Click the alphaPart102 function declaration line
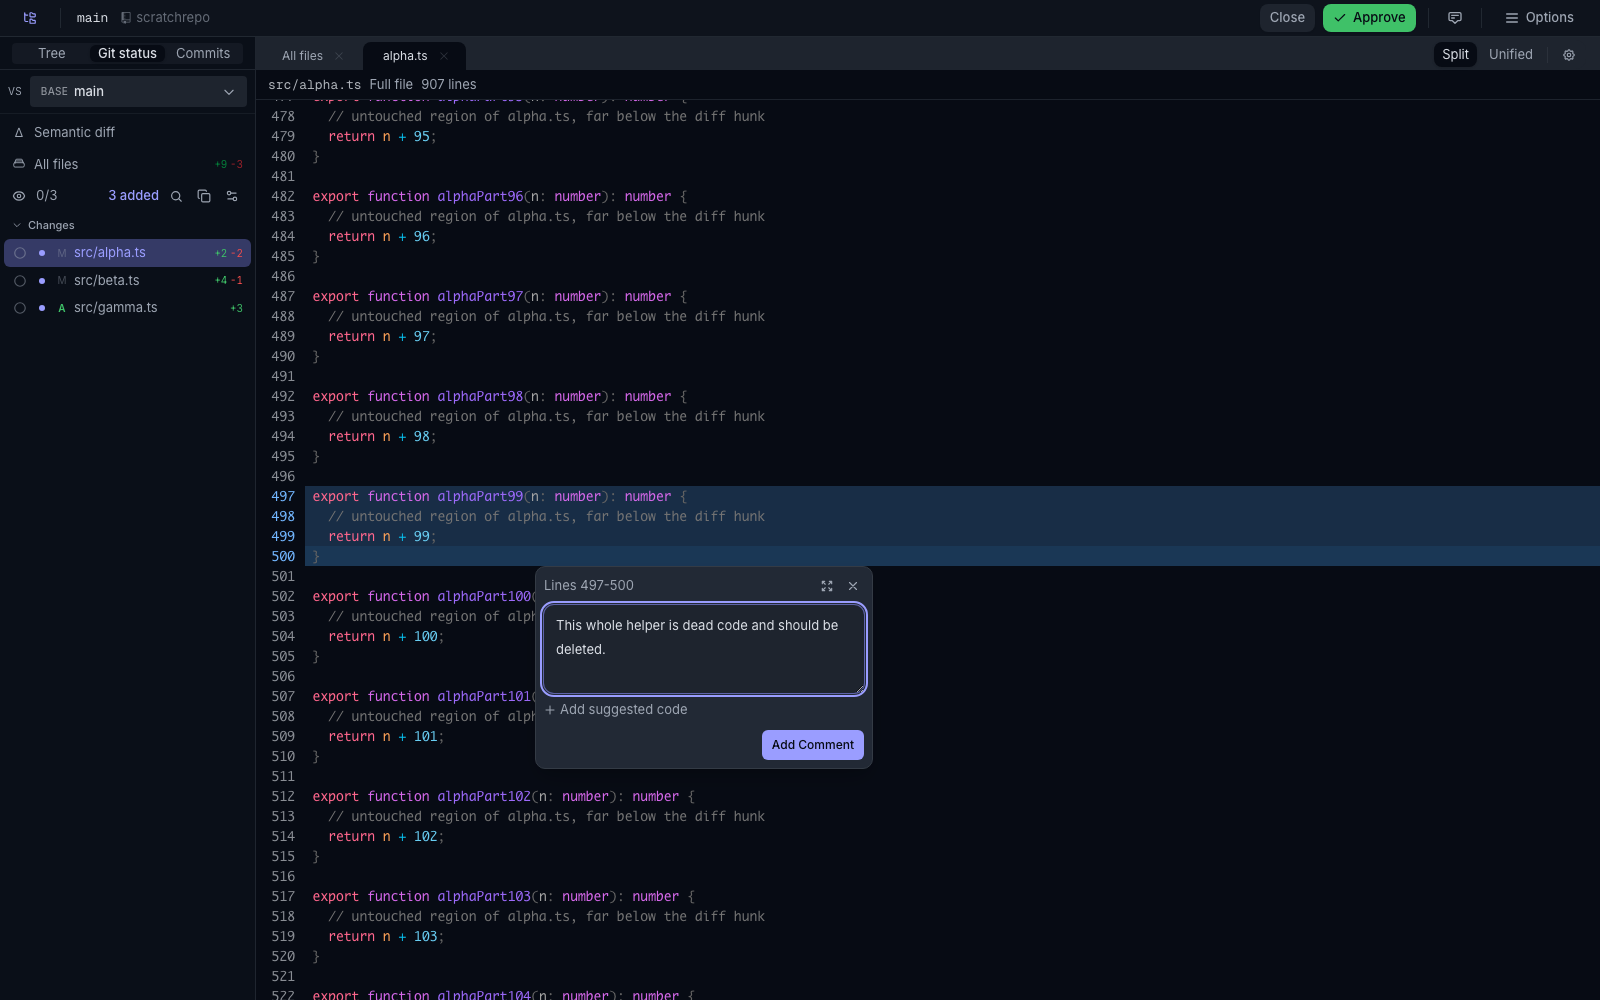This screenshot has width=1600, height=1000. pyautogui.click(x=503, y=797)
